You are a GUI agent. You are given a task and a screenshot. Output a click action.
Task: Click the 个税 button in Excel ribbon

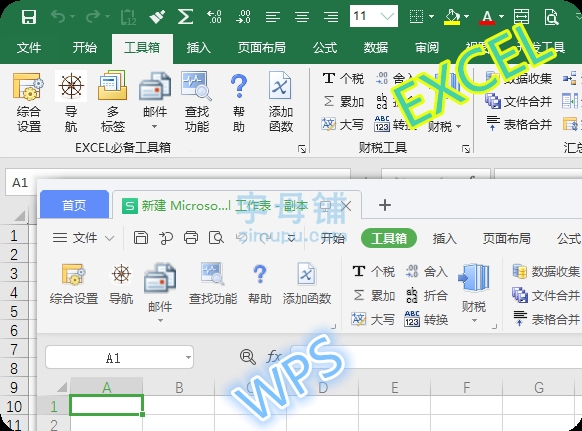coord(343,79)
